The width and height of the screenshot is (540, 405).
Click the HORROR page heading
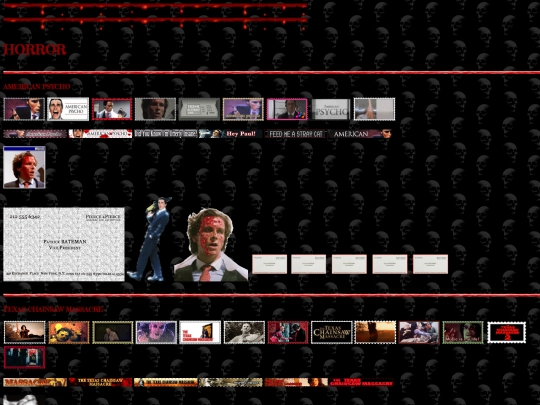click(x=34, y=50)
